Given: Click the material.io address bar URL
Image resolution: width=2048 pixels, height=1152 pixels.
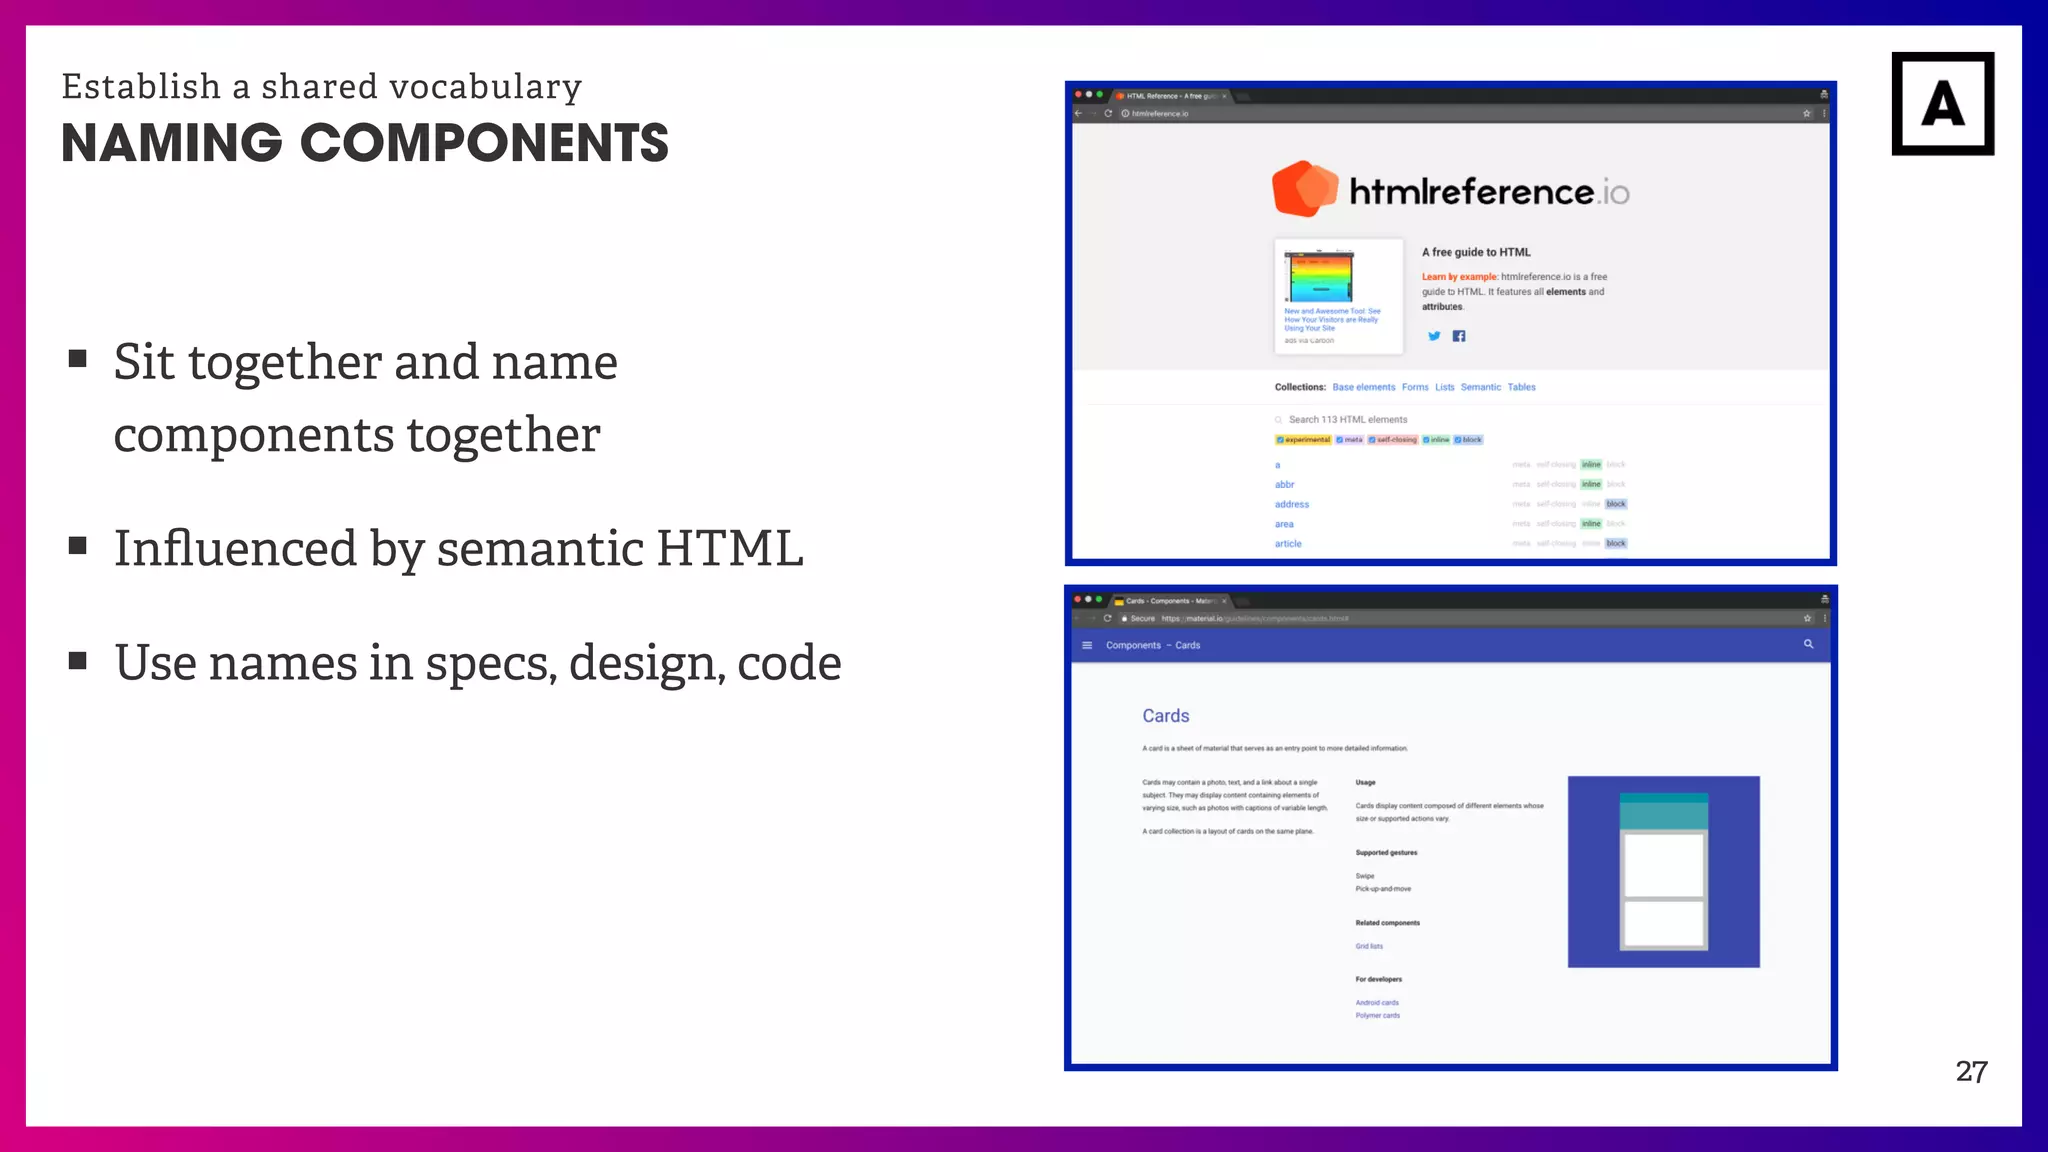Looking at the screenshot, I should [1255, 618].
